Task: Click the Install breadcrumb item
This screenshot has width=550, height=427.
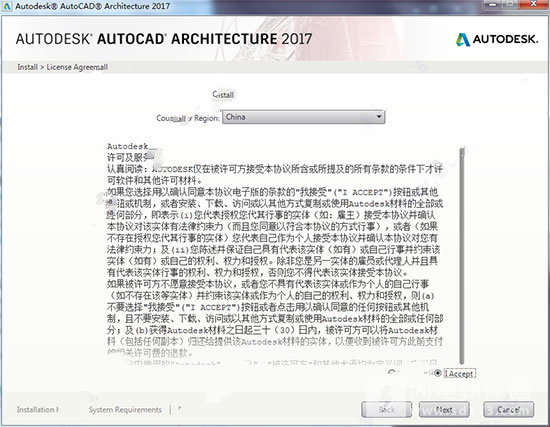Action: coord(27,67)
